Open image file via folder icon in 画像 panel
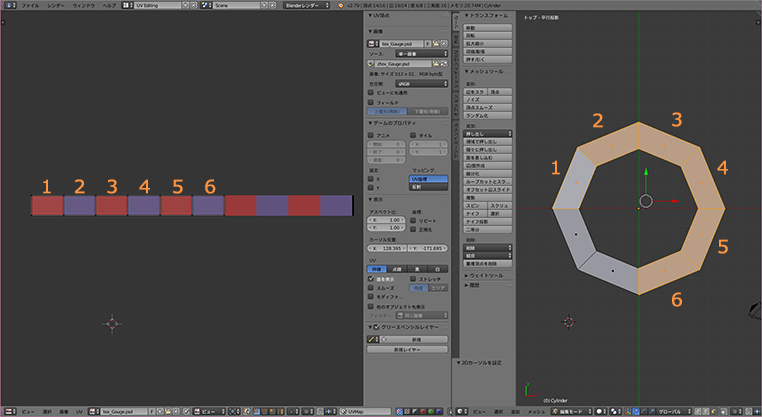The image size is (762, 417). (436, 44)
